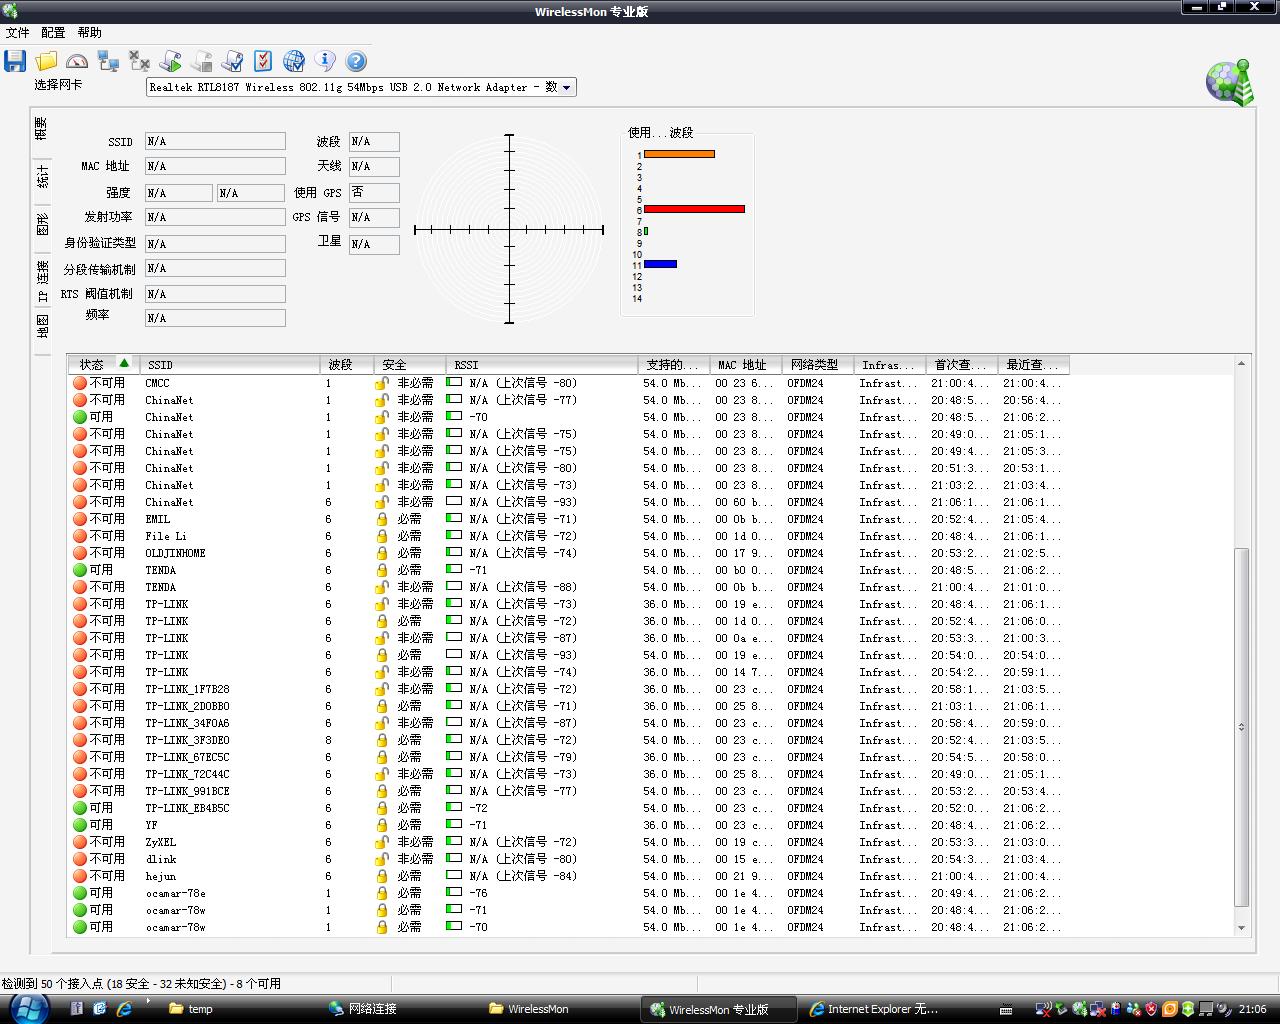Image resolution: width=1280 pixels, height=1024 pixels.
Task: Click the connect network computers icon
Action: point(108,61)
